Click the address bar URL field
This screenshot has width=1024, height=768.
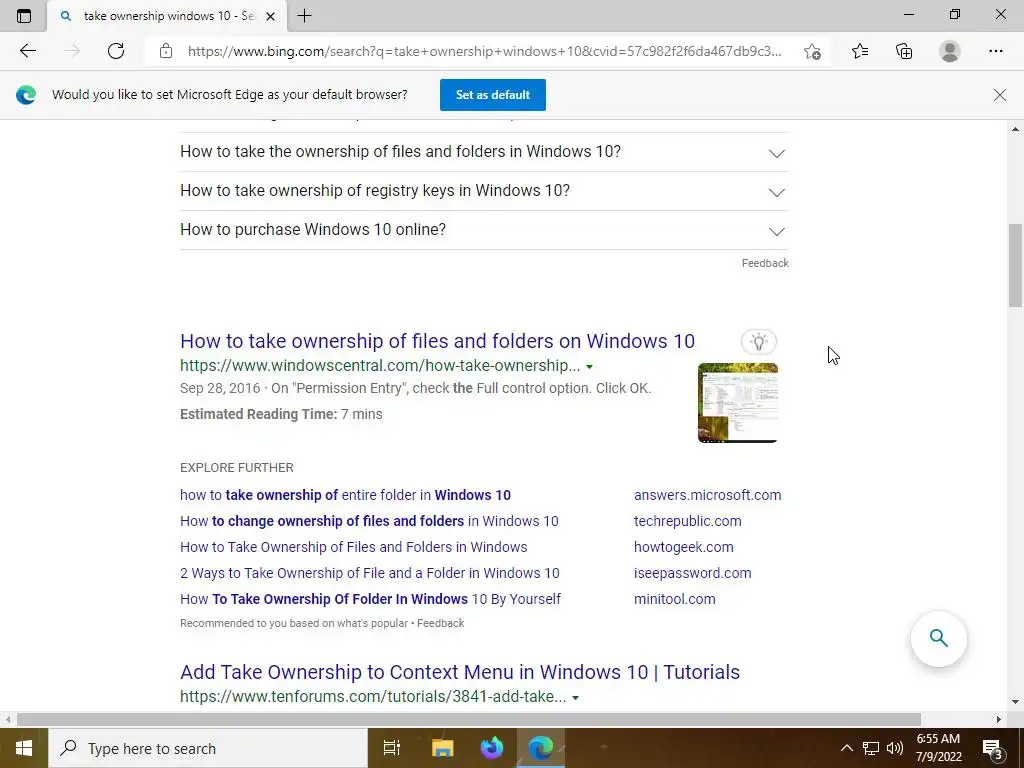point(484,51)
